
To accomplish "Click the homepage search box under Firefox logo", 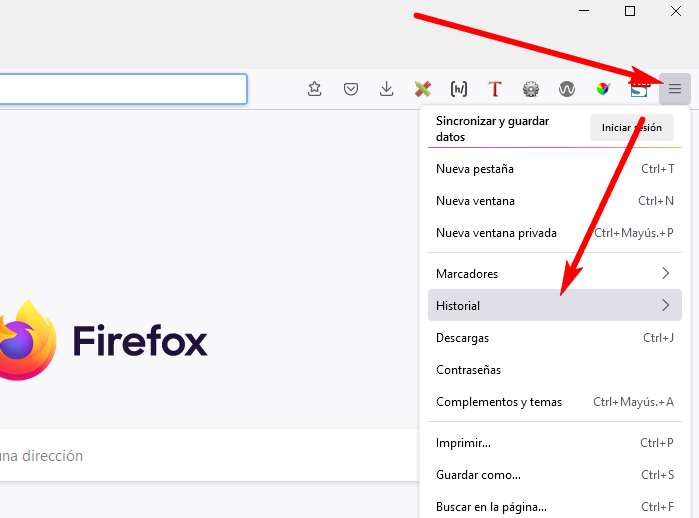I will tap(200, 455).
